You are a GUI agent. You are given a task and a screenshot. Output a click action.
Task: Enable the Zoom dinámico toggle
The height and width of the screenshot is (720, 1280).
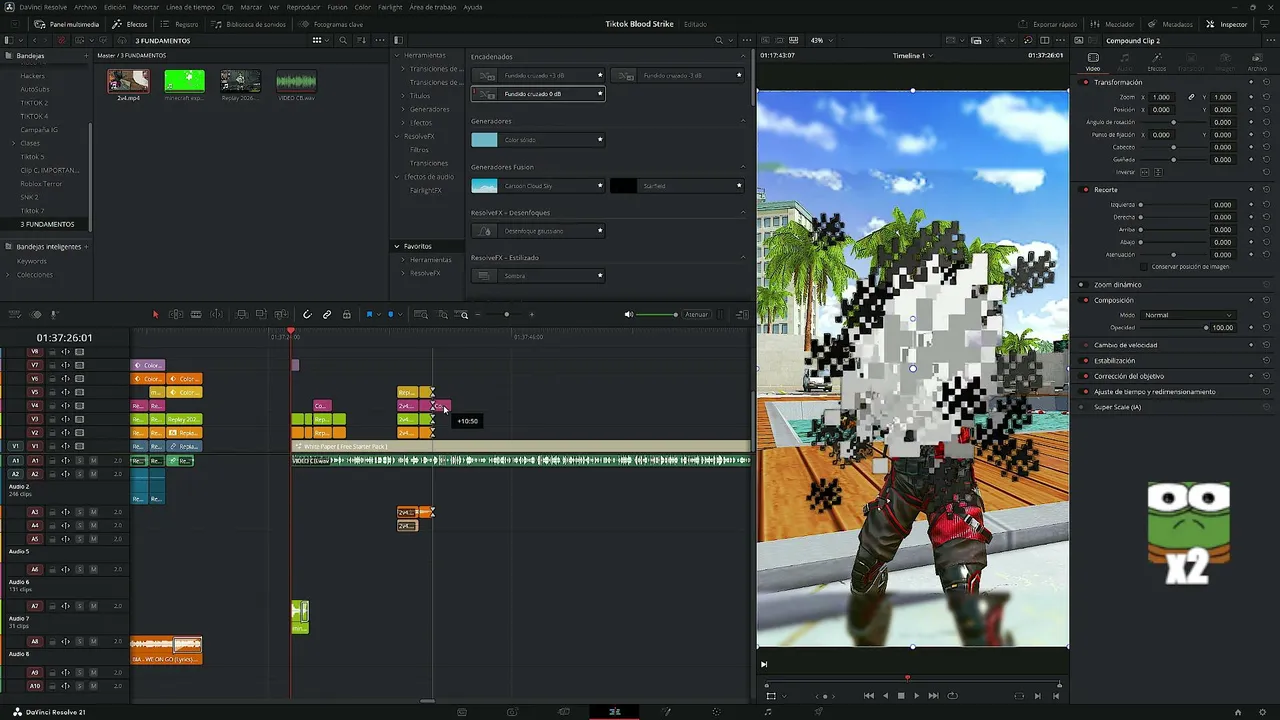1085,285
